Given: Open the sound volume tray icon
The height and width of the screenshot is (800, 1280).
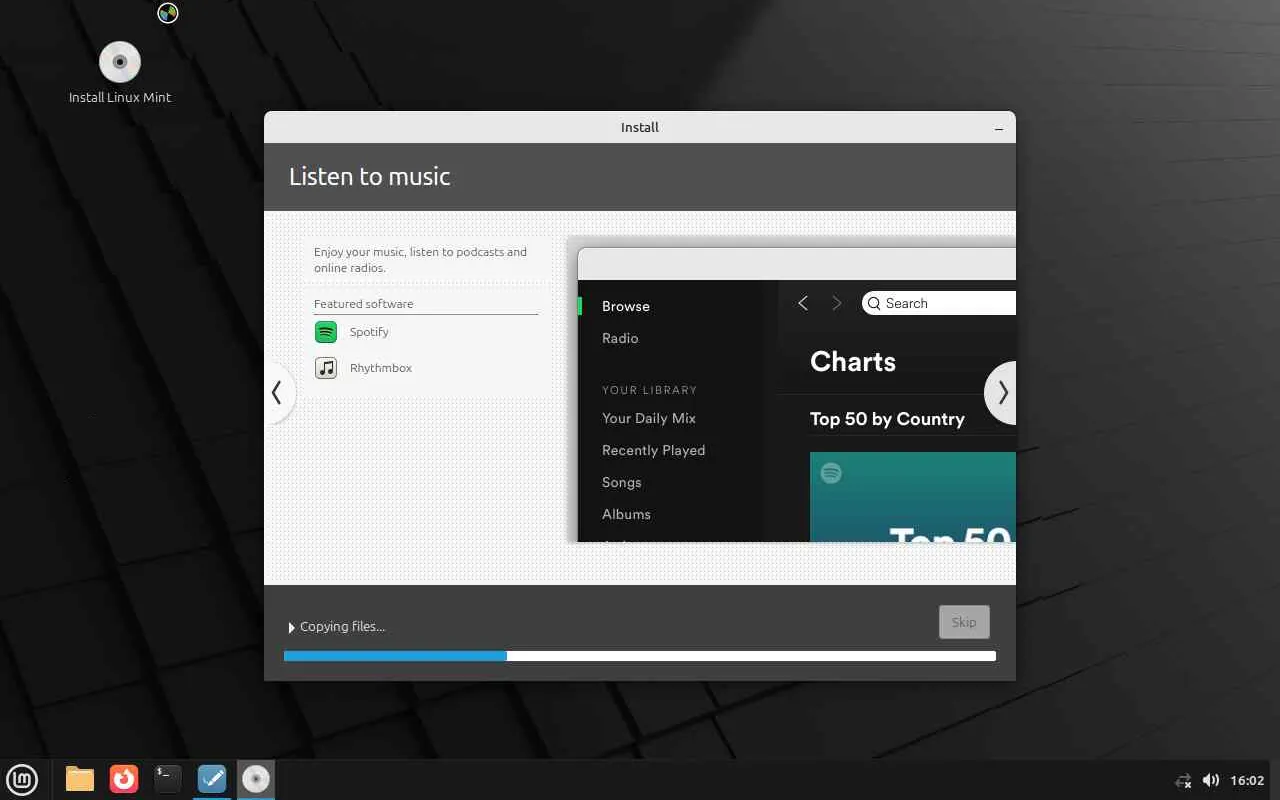Looking at the screenshot, I should (1211, 780).
